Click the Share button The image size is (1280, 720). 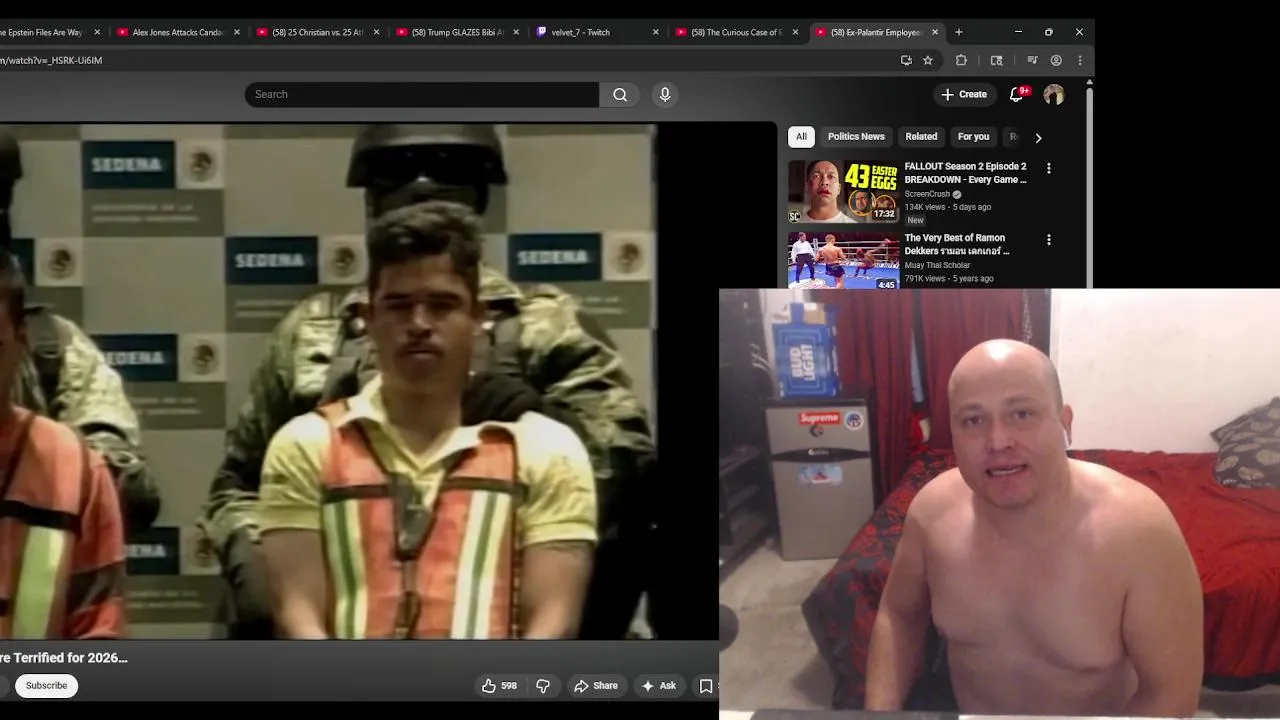click(596, 685)
